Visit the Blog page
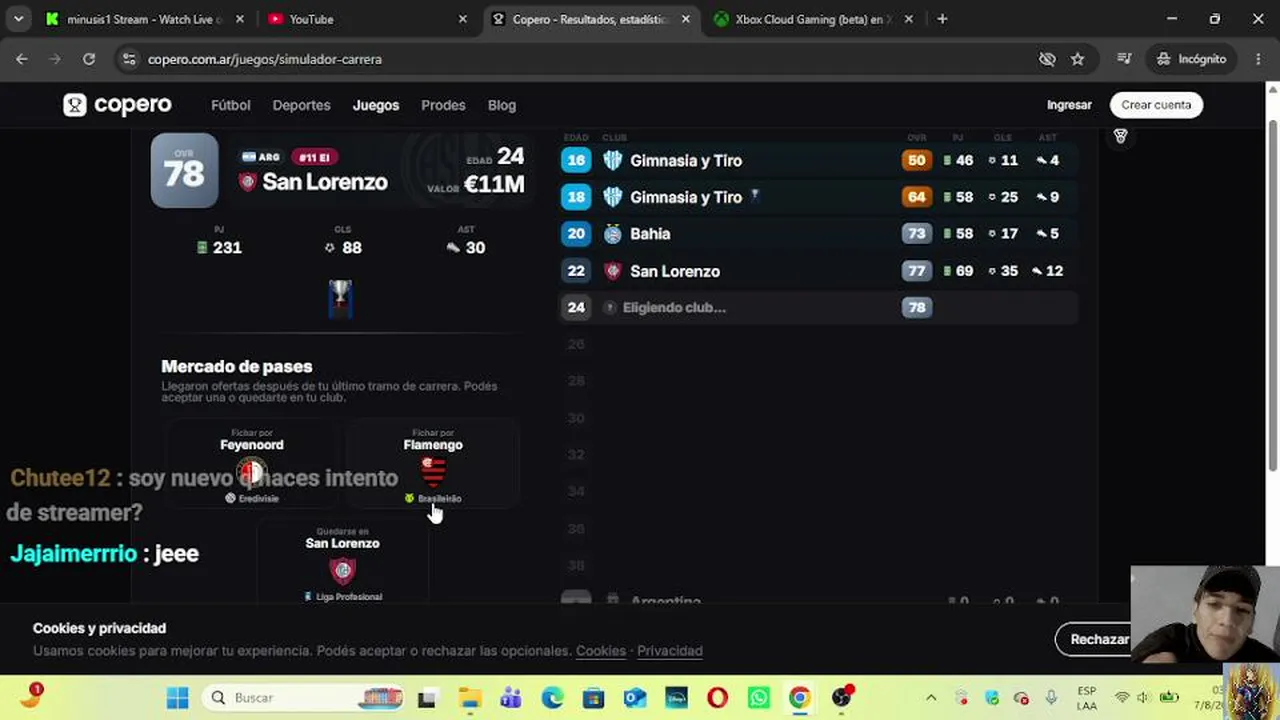Image resolution: width=1280 pixels, height=720 pixels. tap(502, 105)
